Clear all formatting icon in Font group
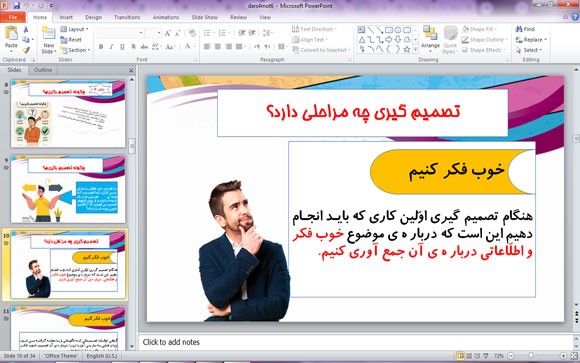 point(192,33)
